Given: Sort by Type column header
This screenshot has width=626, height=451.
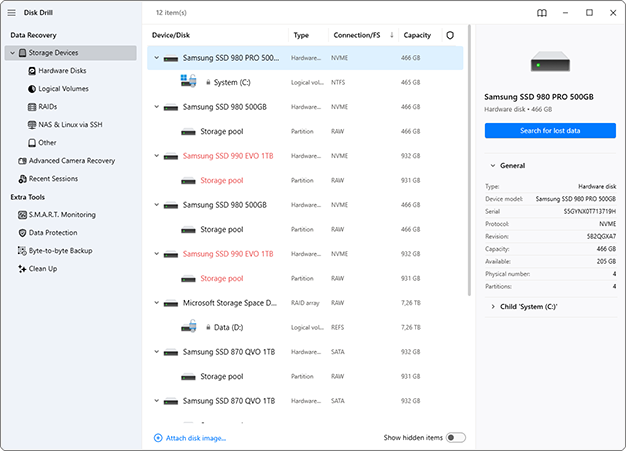Looking at the screenshot, I should [x=301, y=35].
